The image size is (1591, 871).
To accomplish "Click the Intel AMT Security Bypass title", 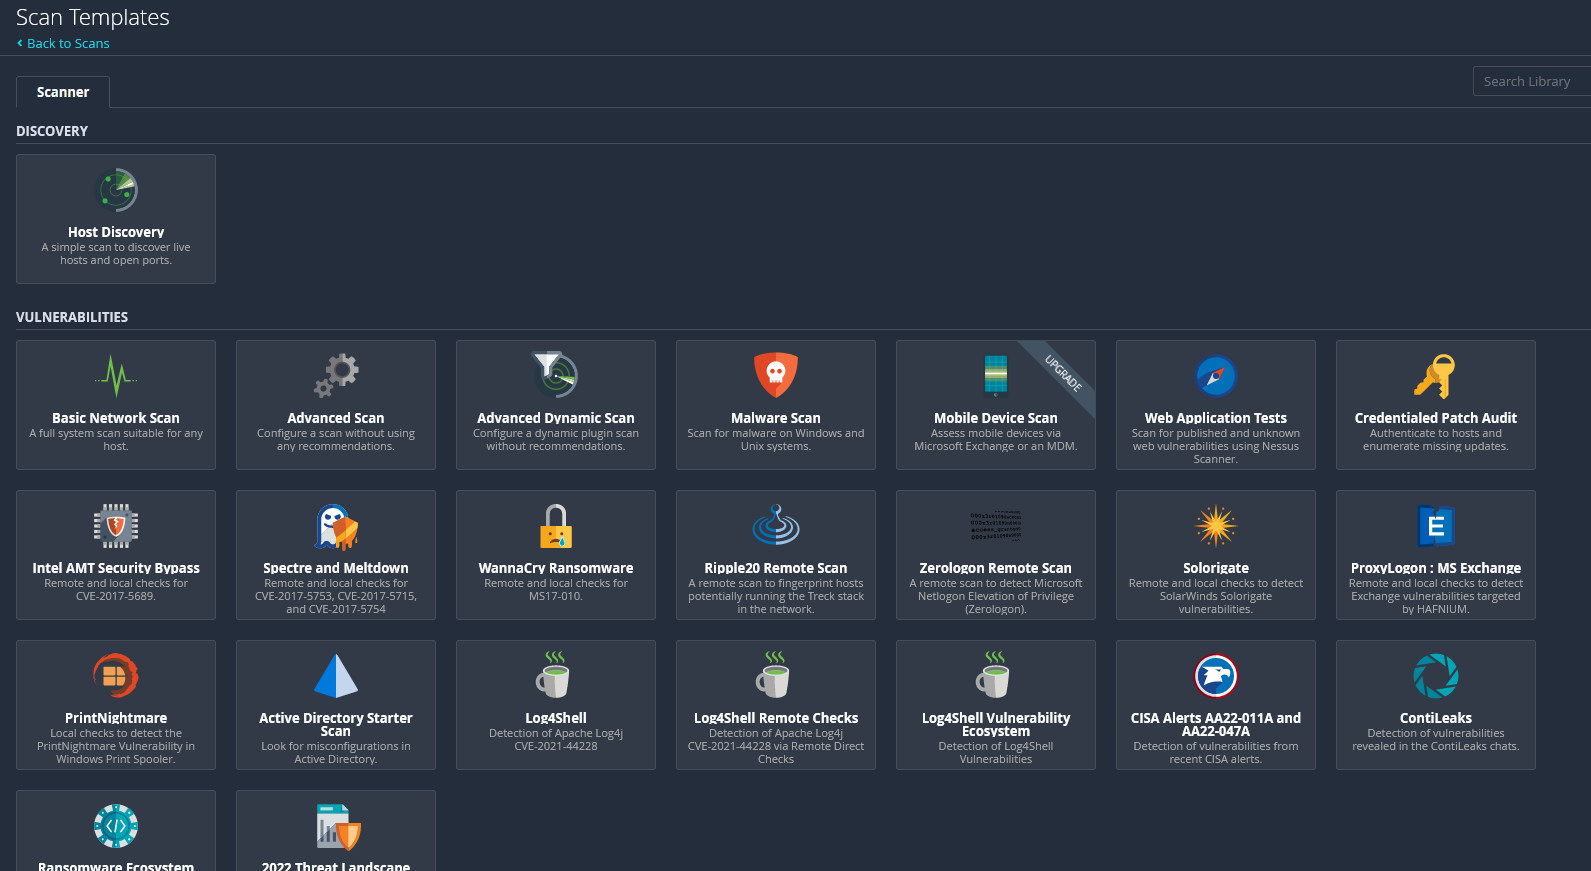I will click(x=116, y=568).
